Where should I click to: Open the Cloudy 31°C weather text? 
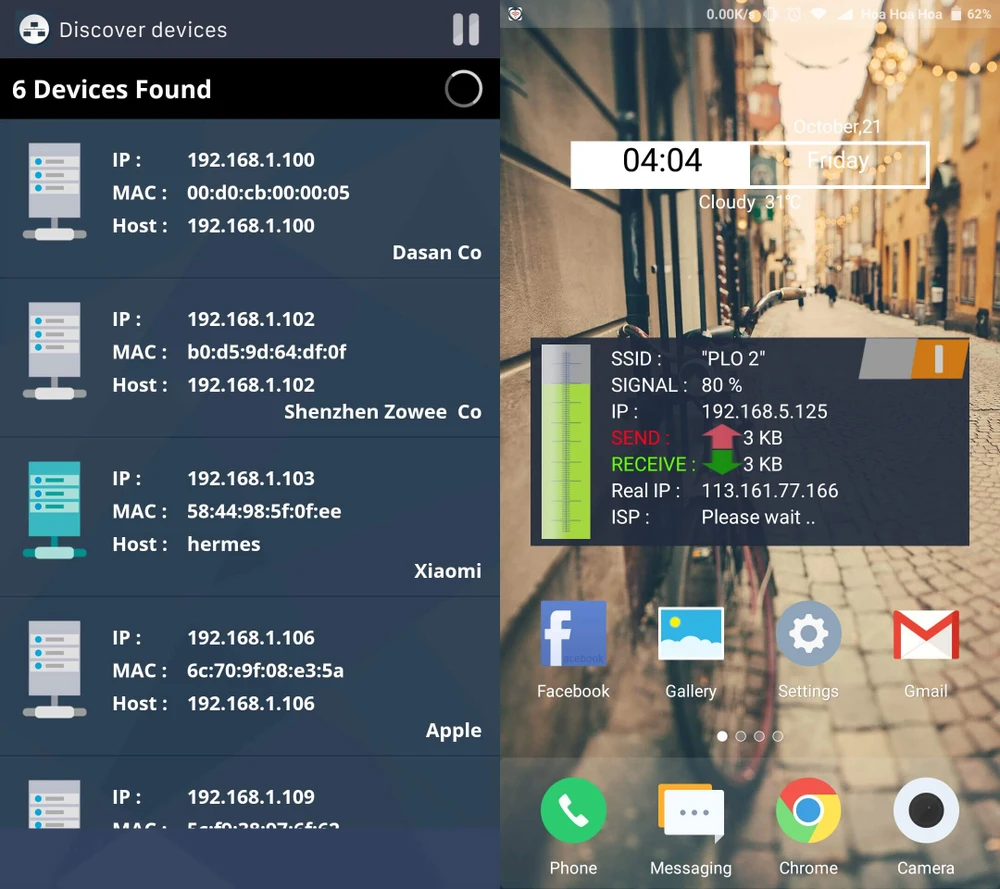pos(749,202)
